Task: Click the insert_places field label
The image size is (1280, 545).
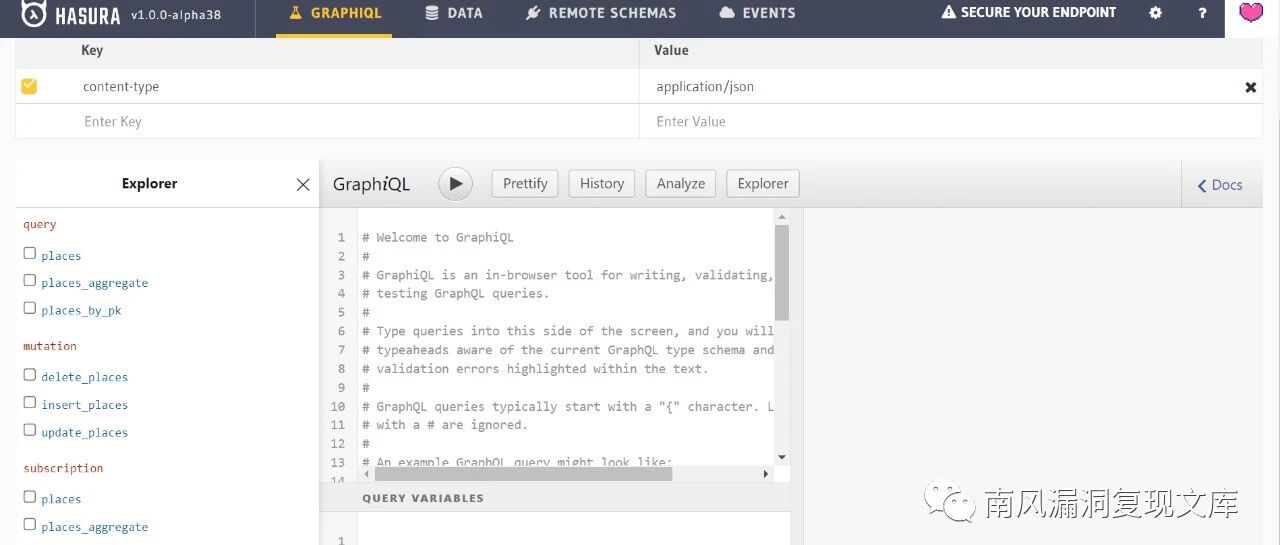Action: (x=84, y=405)
